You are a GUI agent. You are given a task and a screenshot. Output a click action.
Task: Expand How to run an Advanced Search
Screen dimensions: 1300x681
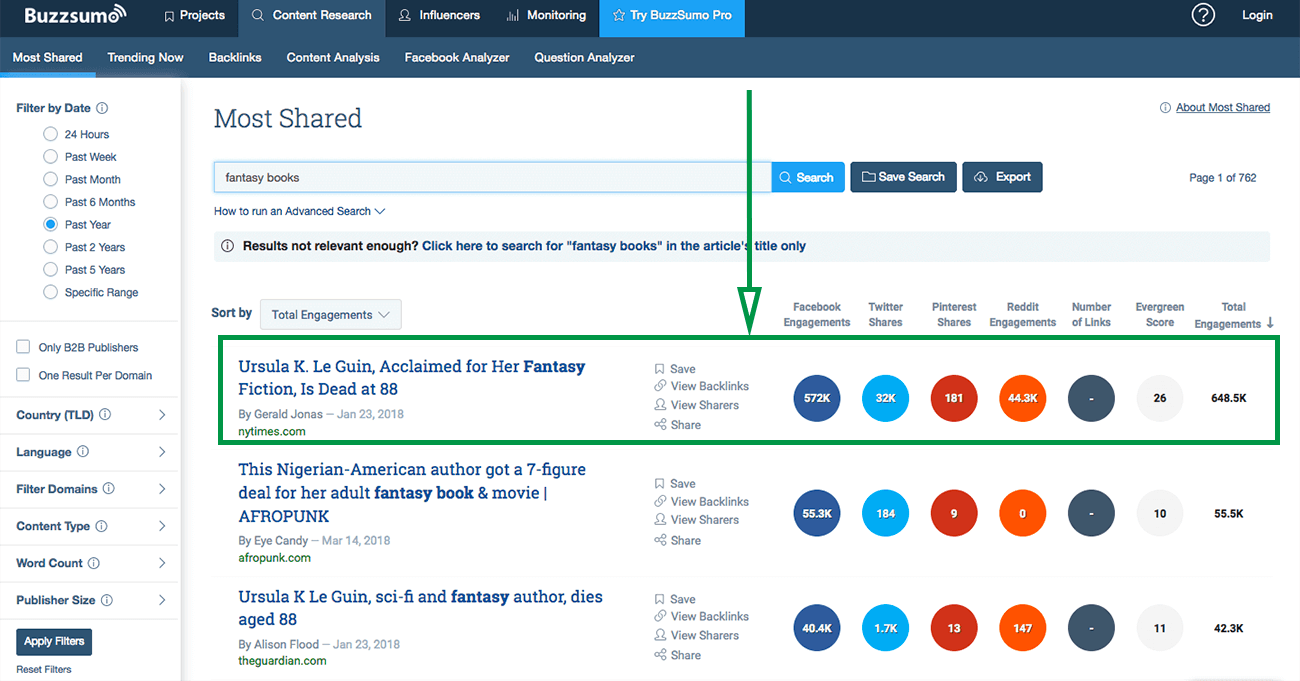(299, 211)
